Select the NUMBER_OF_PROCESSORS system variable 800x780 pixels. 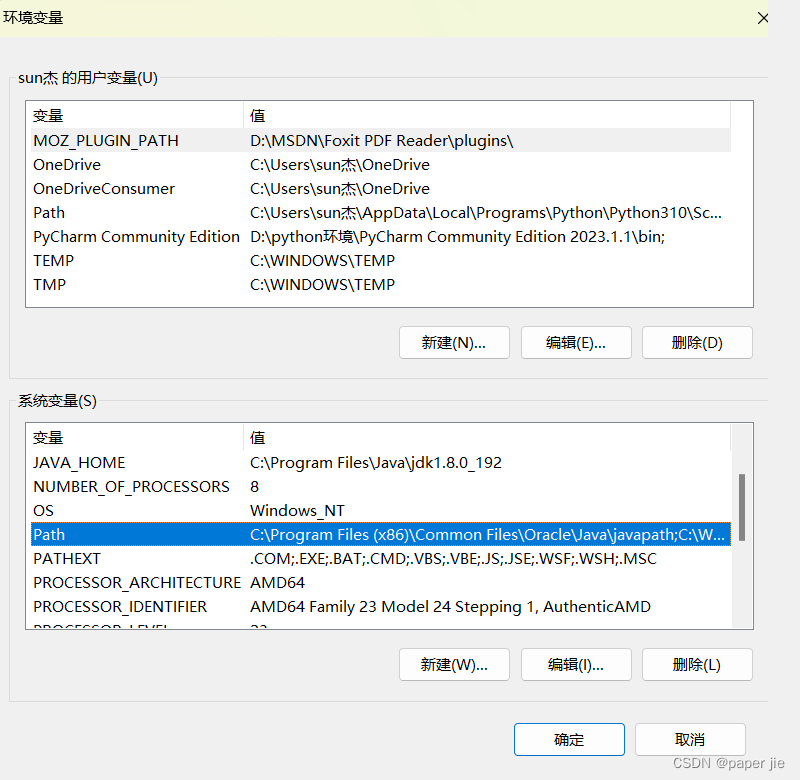[381, 486]
